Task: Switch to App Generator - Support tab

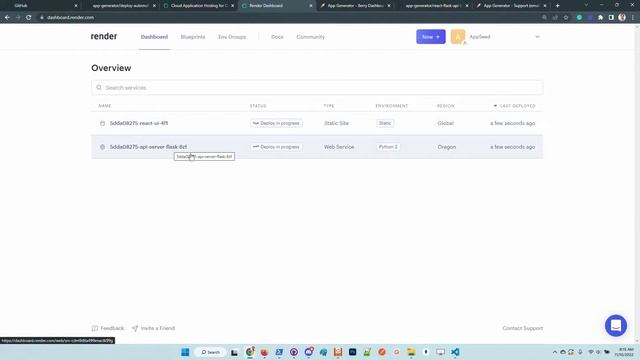Action: click(x=512, y=6)
